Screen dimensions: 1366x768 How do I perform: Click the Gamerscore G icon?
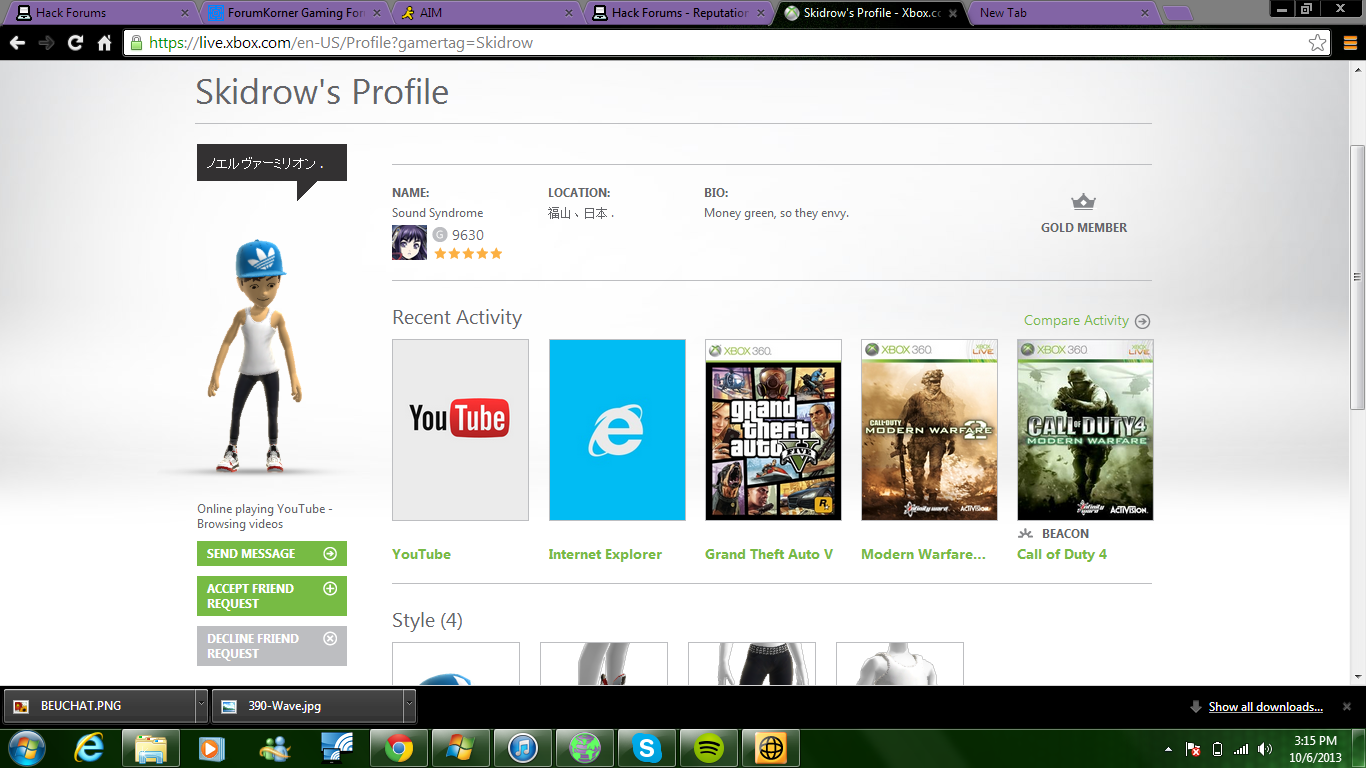pyautogui.click(x=440, y=235)
